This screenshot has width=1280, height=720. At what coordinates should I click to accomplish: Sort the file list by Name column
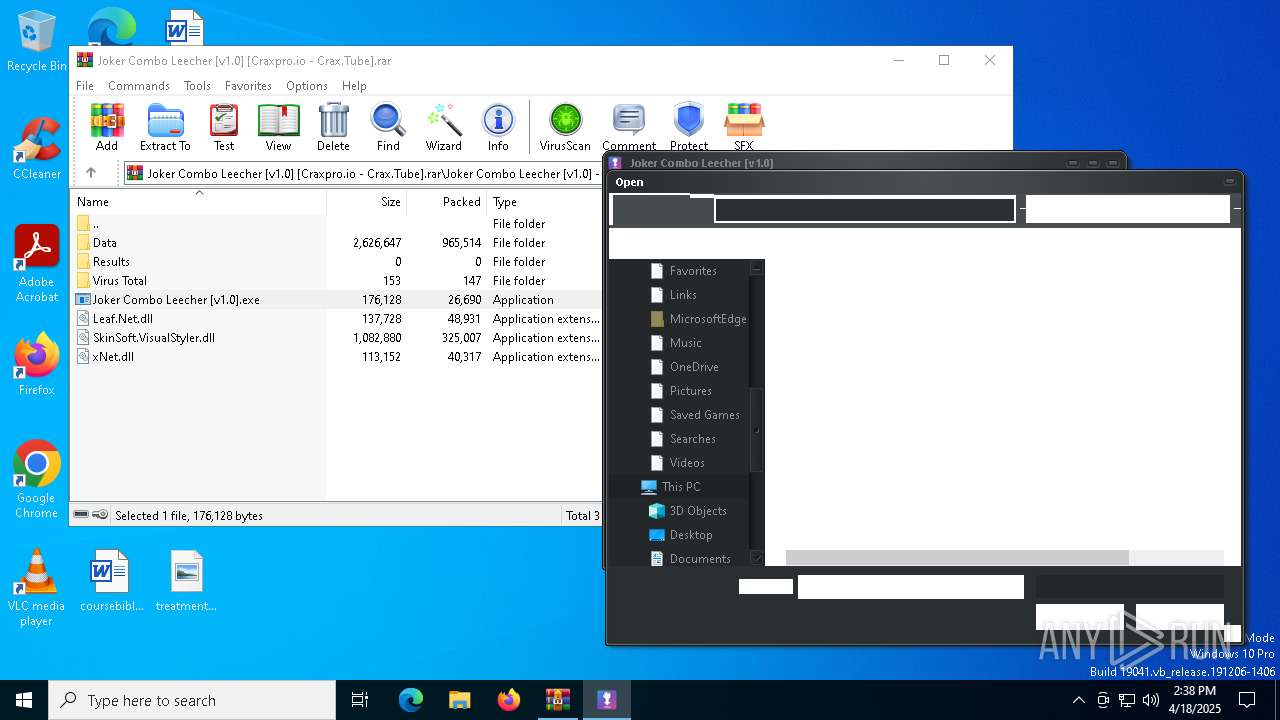[x=198, y=201]
